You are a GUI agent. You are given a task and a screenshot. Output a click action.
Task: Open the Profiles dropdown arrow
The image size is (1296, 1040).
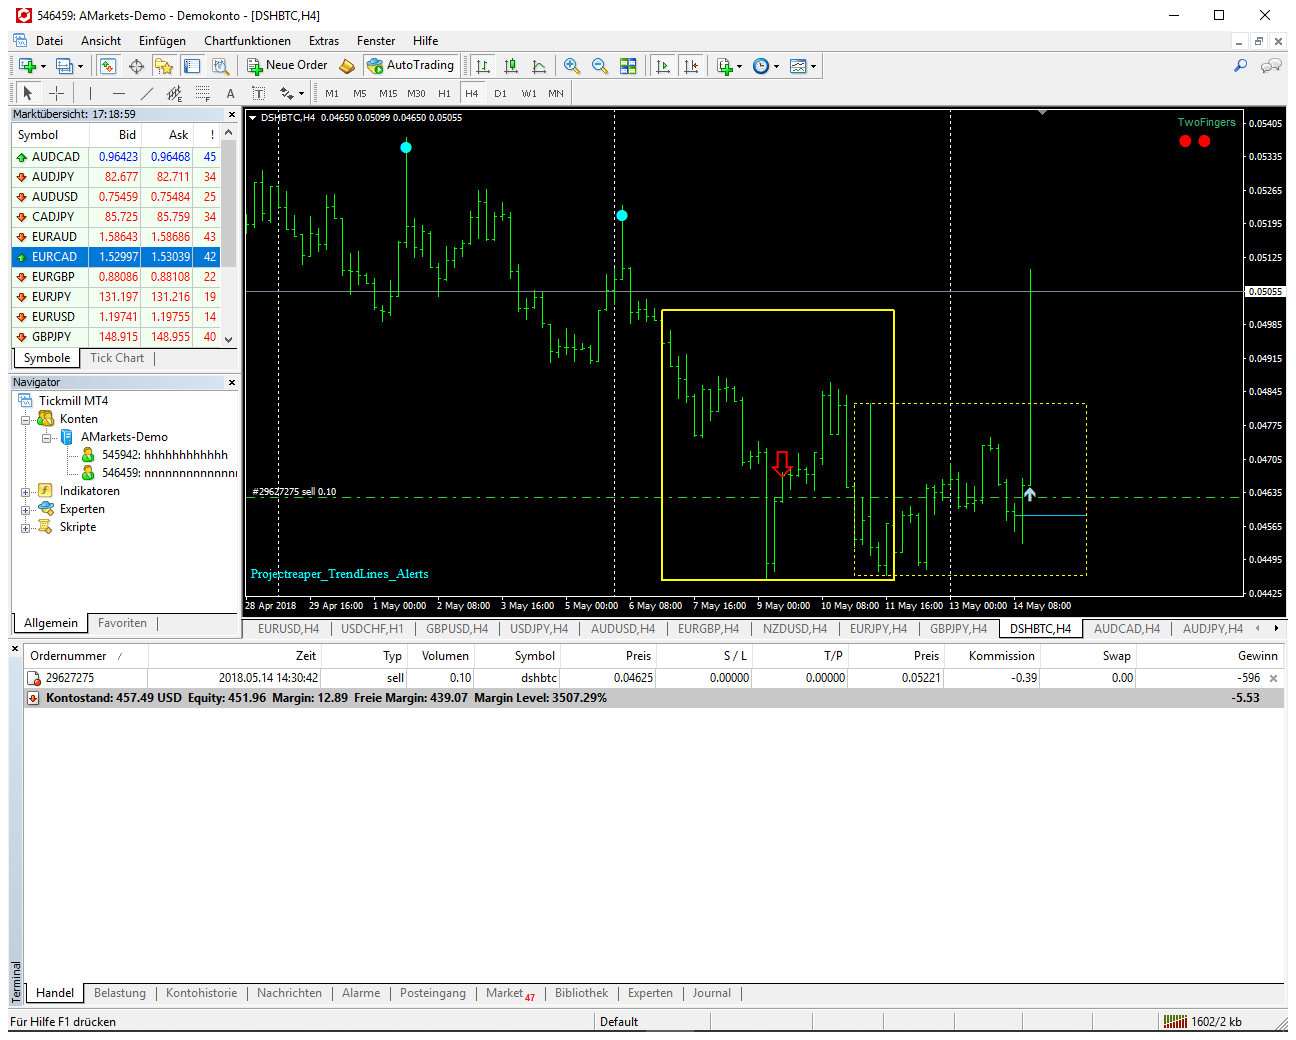pos(81,67)
